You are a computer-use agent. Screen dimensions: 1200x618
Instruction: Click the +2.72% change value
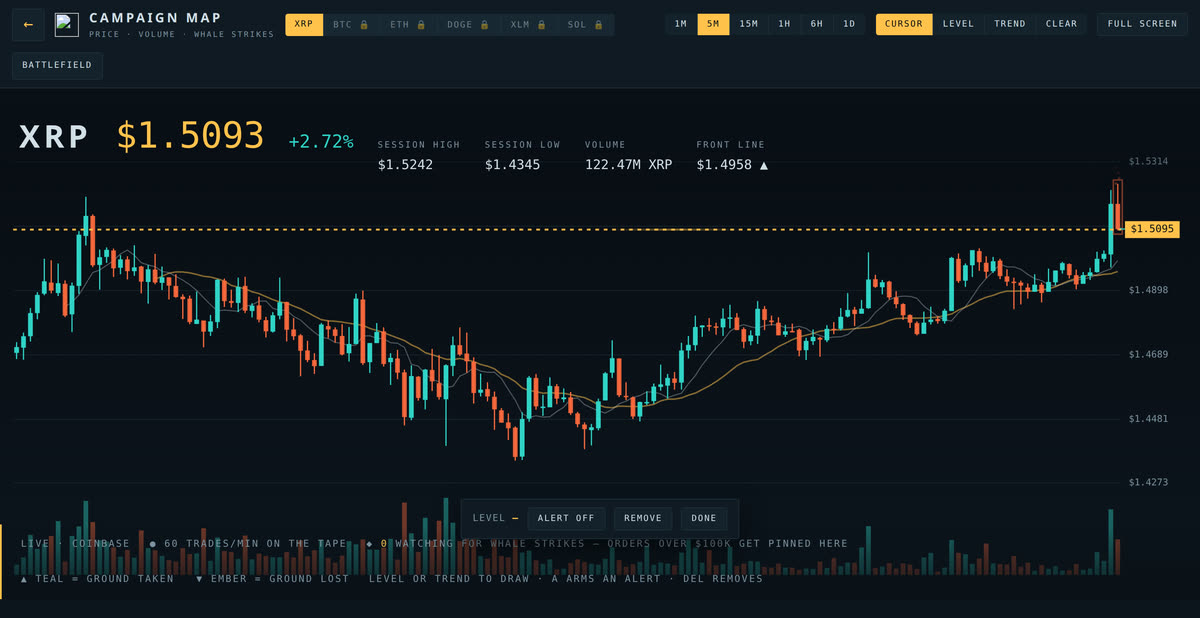[x=321, y=142]
